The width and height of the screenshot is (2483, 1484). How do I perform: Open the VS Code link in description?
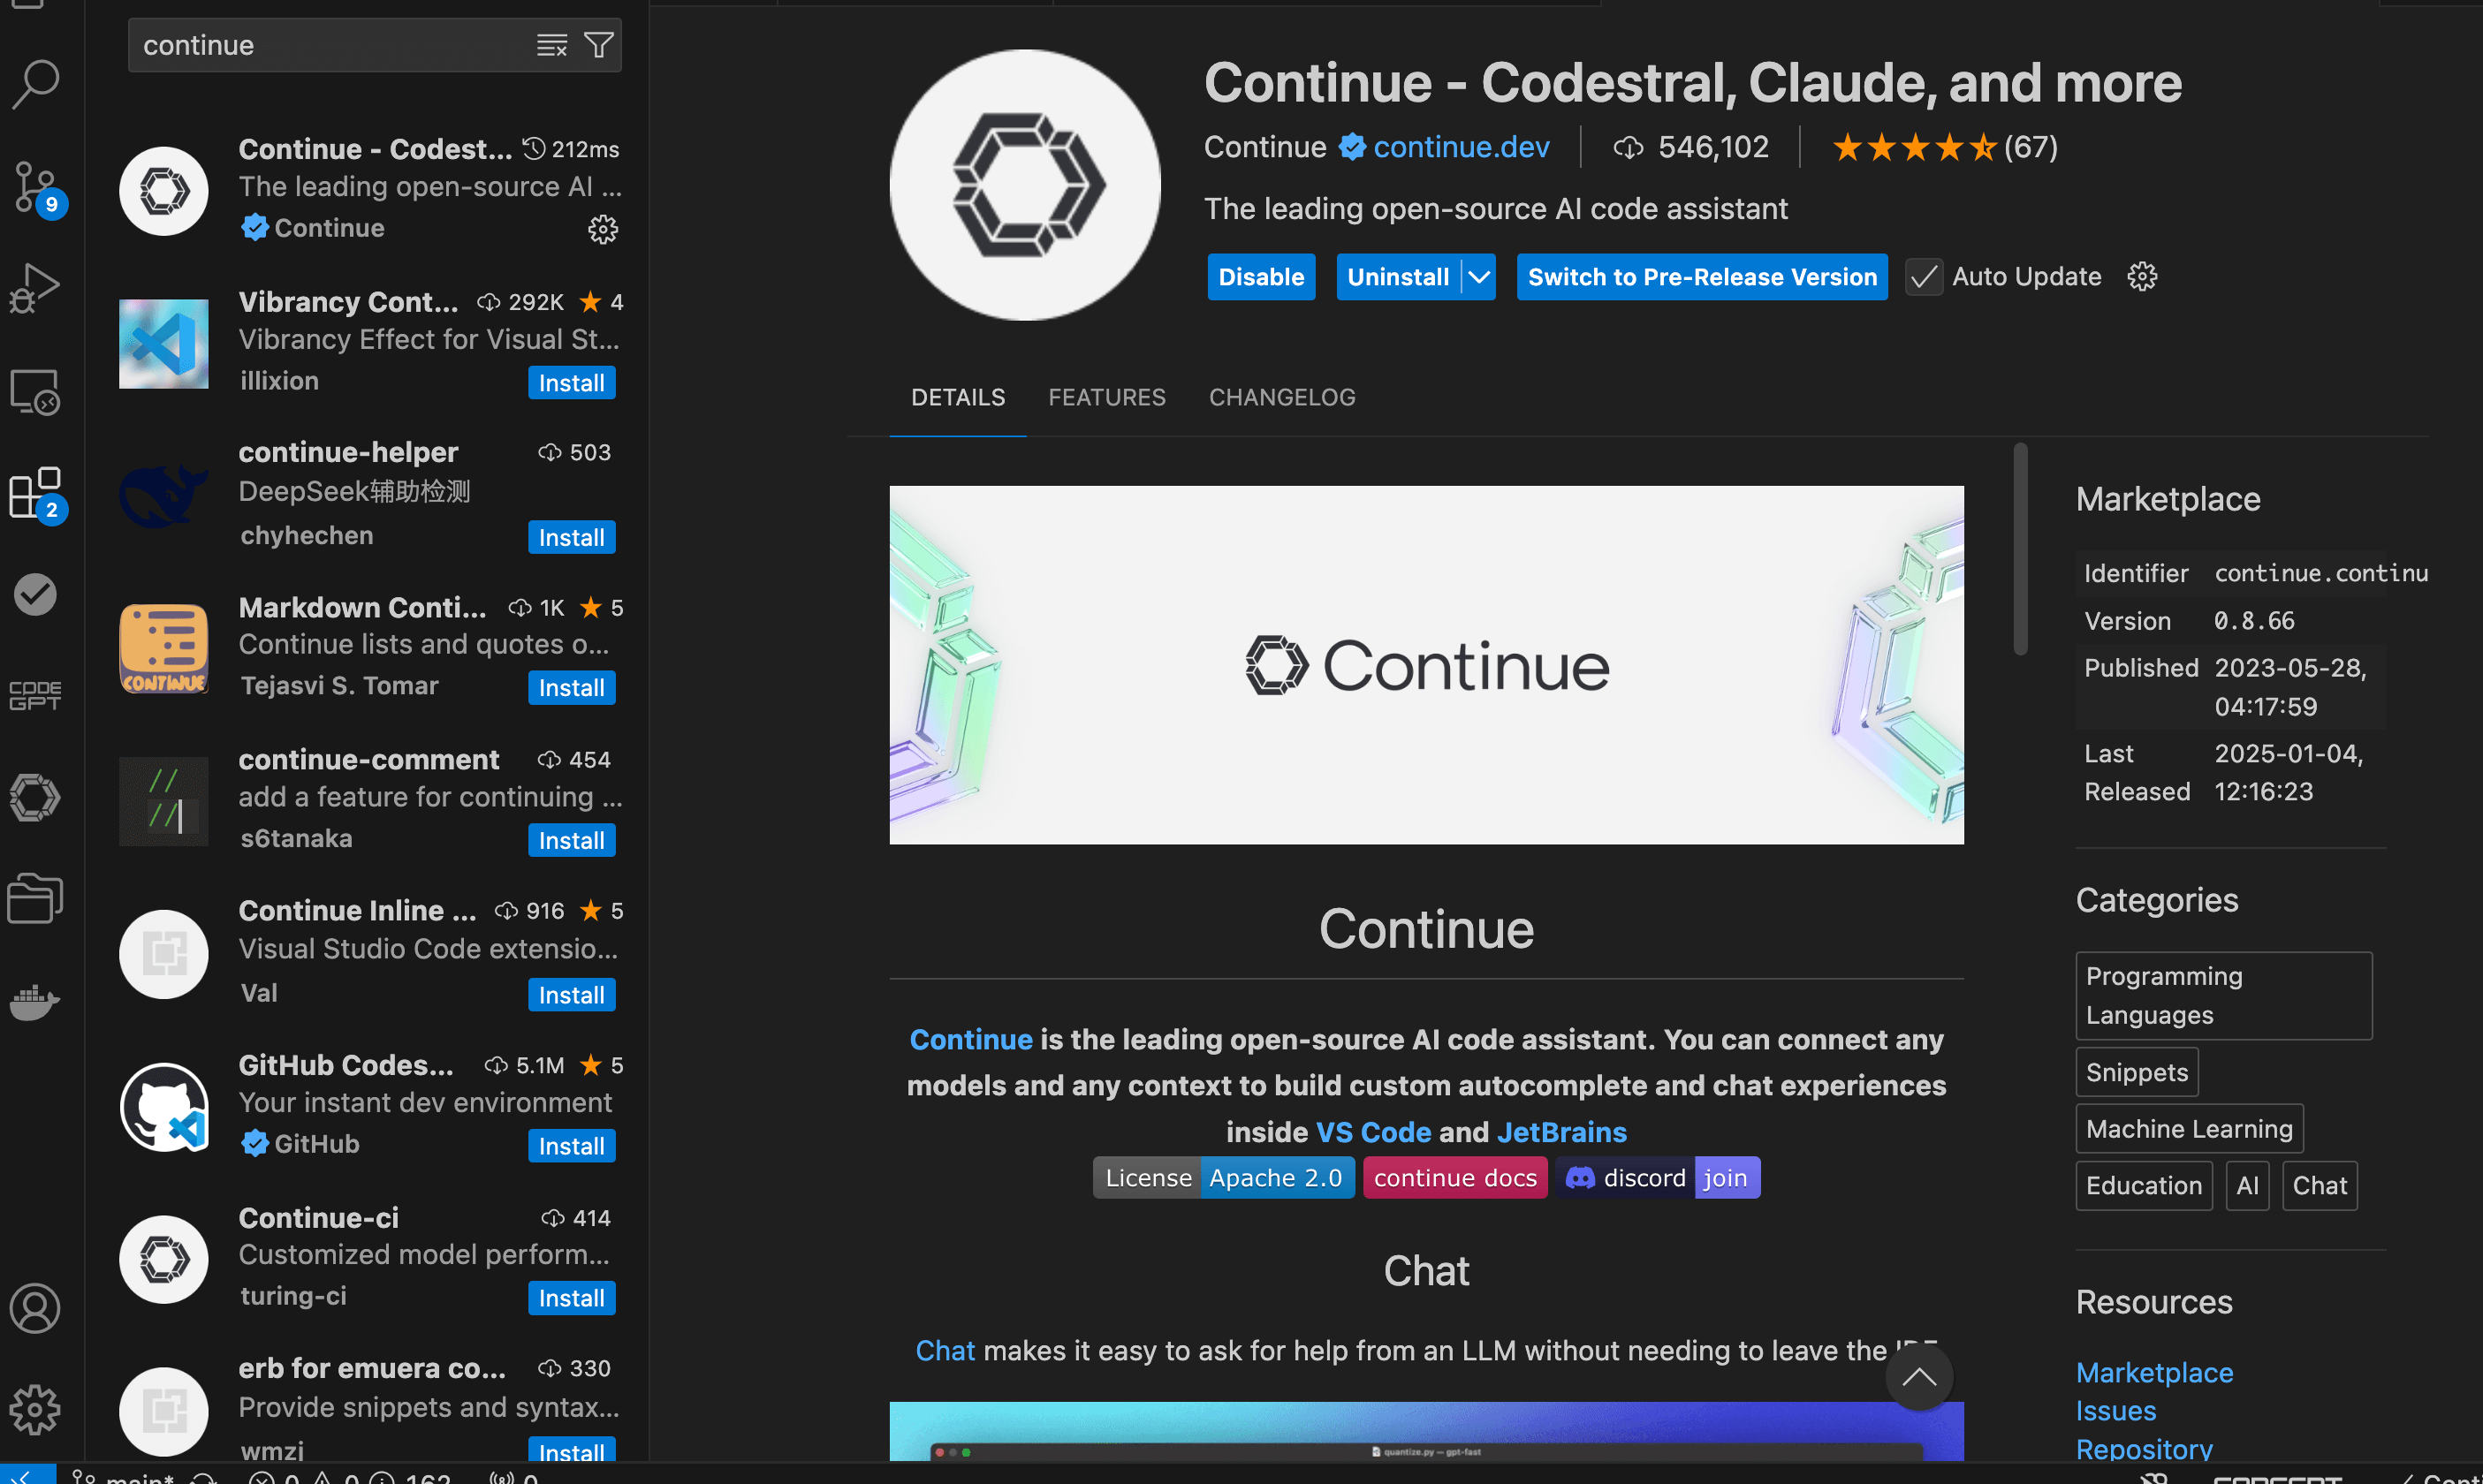coord(1373,1132)
